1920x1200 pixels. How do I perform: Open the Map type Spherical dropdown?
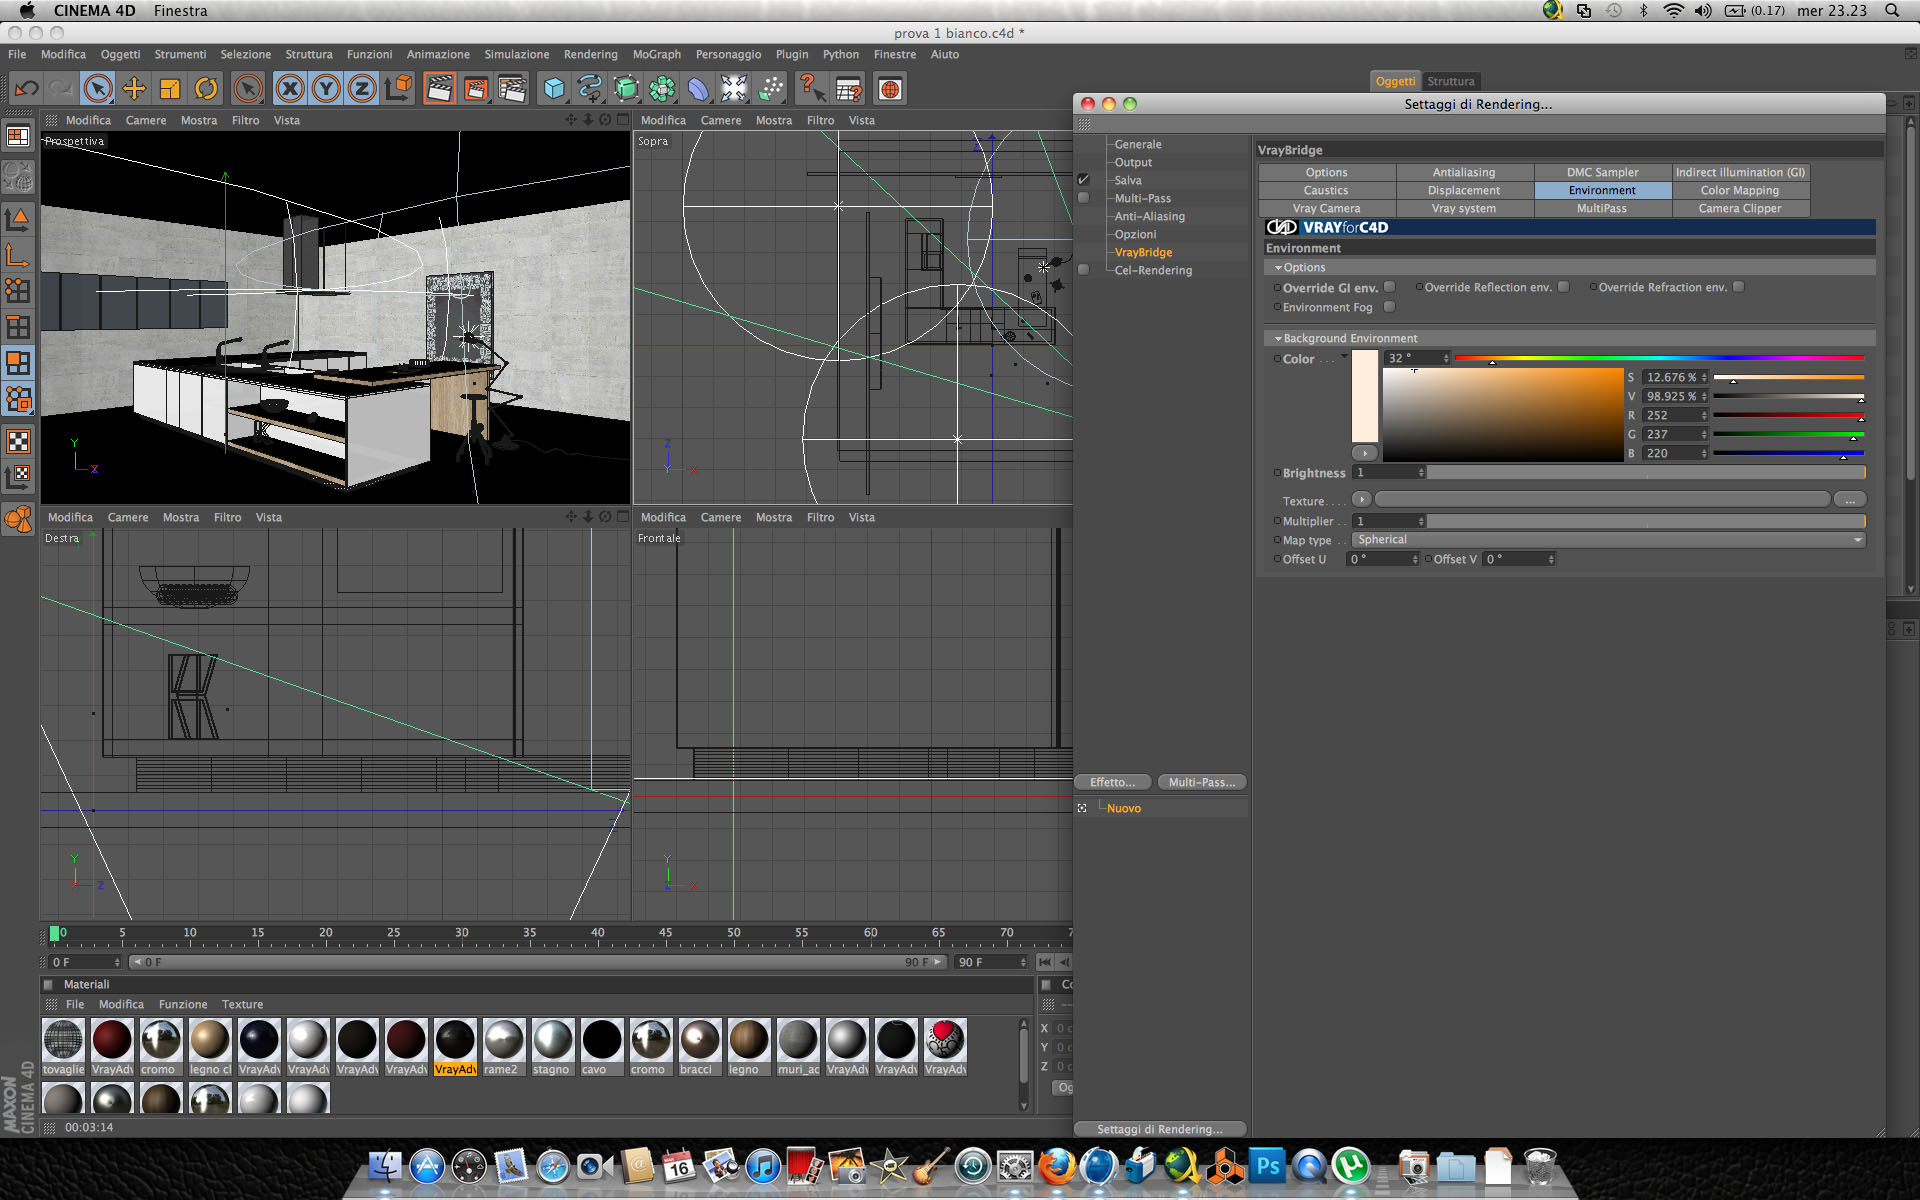pyautogui.click(x=1608, y=540)
